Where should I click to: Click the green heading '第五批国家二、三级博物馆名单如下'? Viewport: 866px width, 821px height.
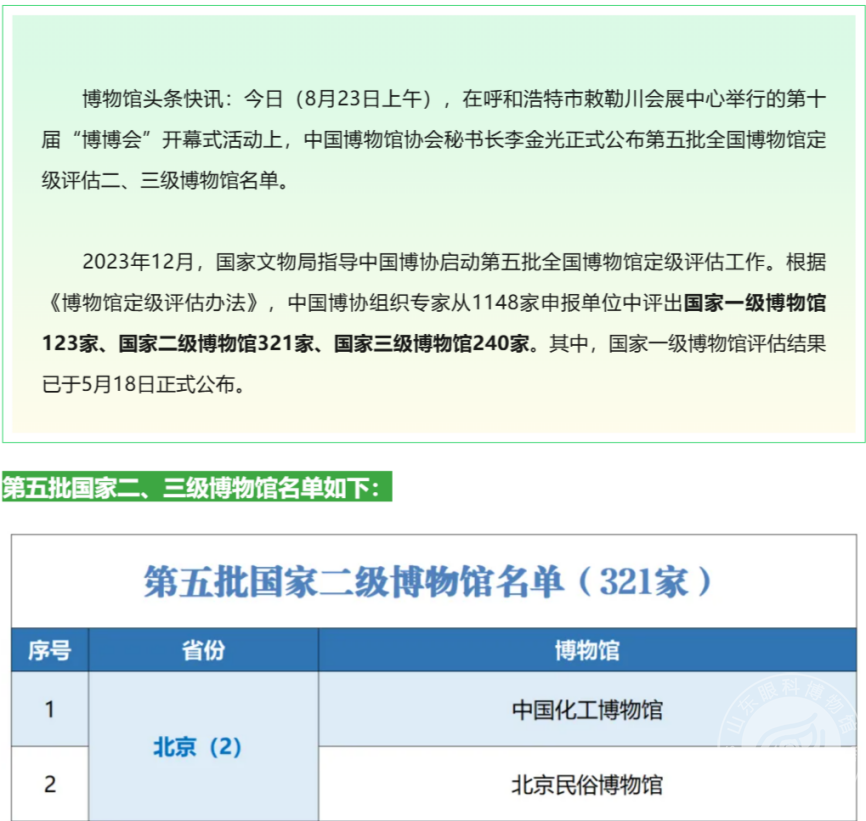(197, 487)
